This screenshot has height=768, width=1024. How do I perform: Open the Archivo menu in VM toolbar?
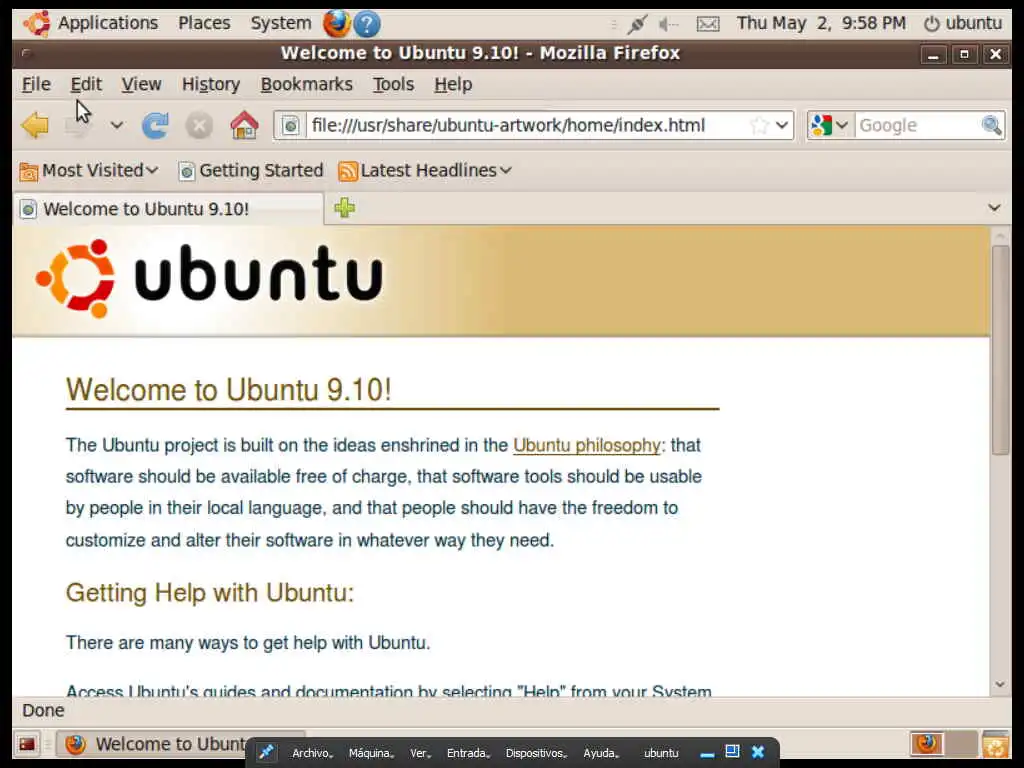tap(312, 753)
